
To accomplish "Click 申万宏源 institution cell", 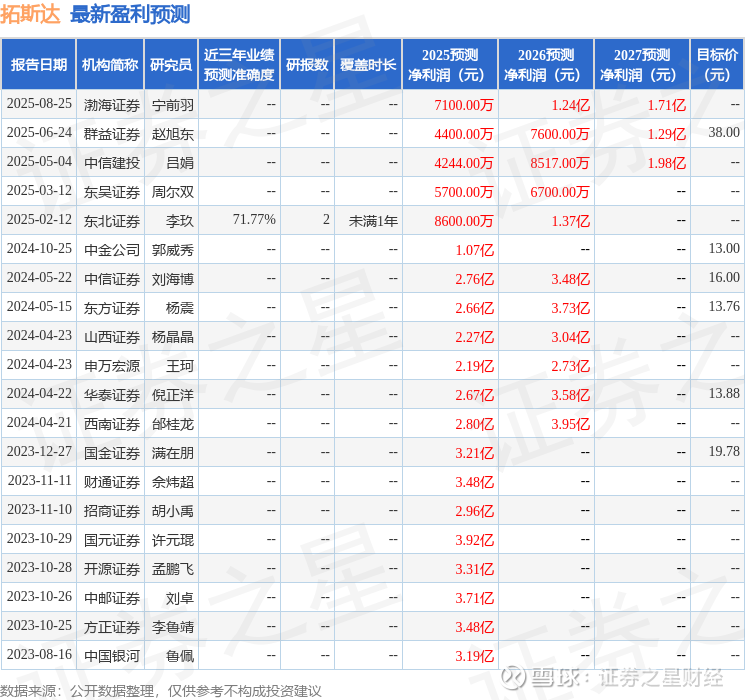I will (x=112, y=366).
